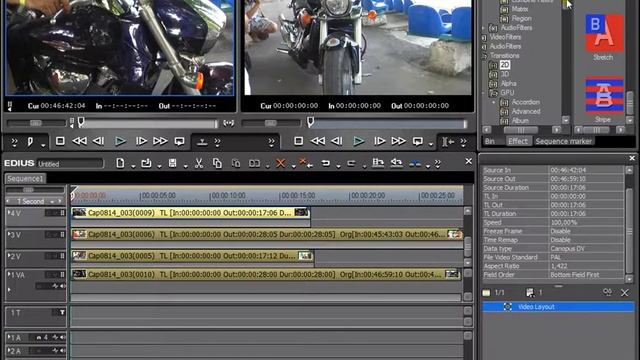Toggle the waveform display on the 1 VA track
Viewport: 640px width, 360px height.
point(55,286)
